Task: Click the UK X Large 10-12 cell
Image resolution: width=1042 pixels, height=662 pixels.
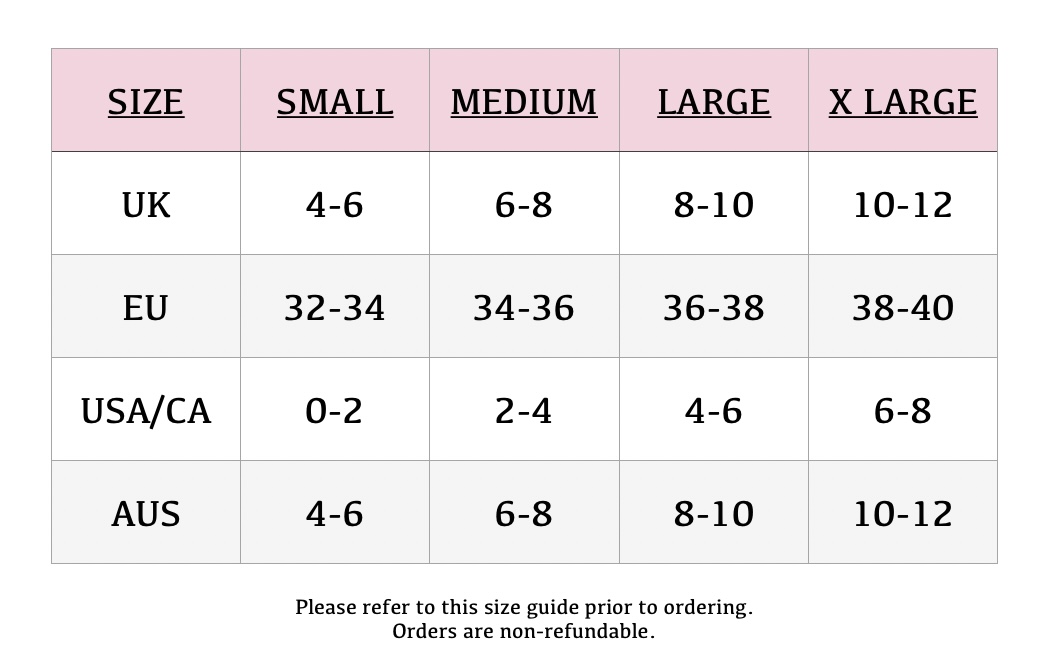Action: point(902,205)
